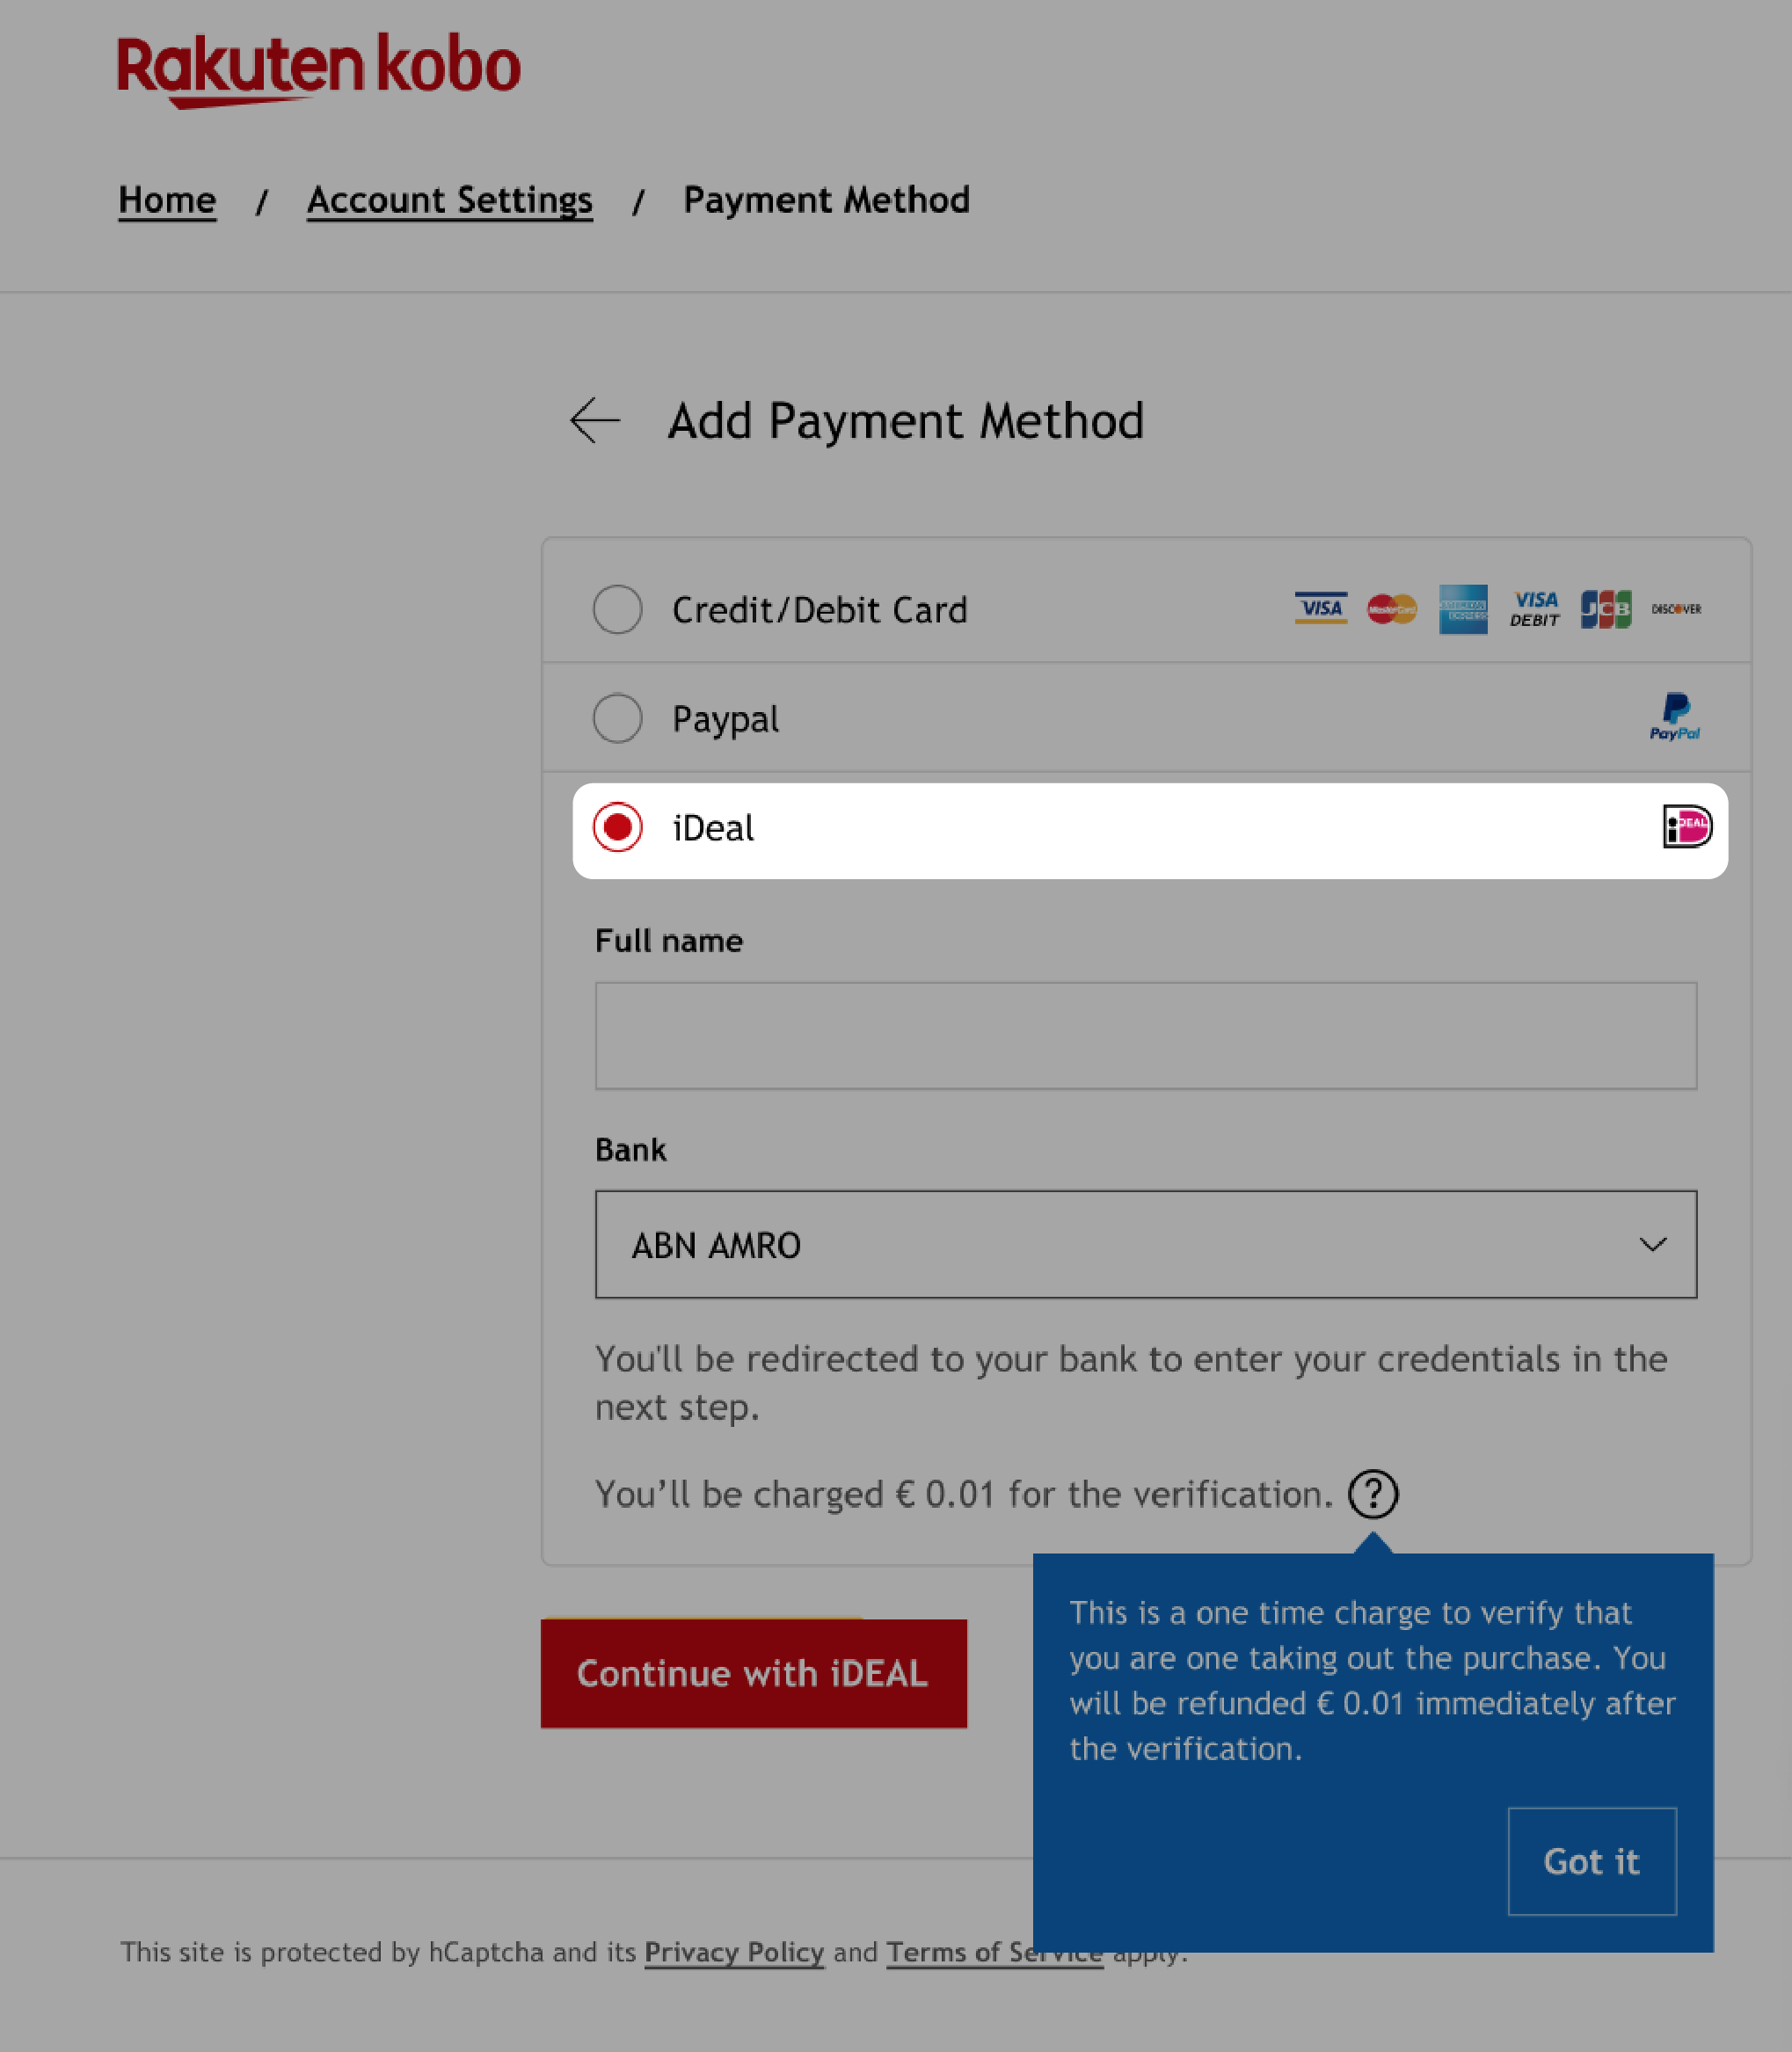Open the ABN AMRO bank selector
1792x2052 pixels.
click(x=1147, y=1244)
